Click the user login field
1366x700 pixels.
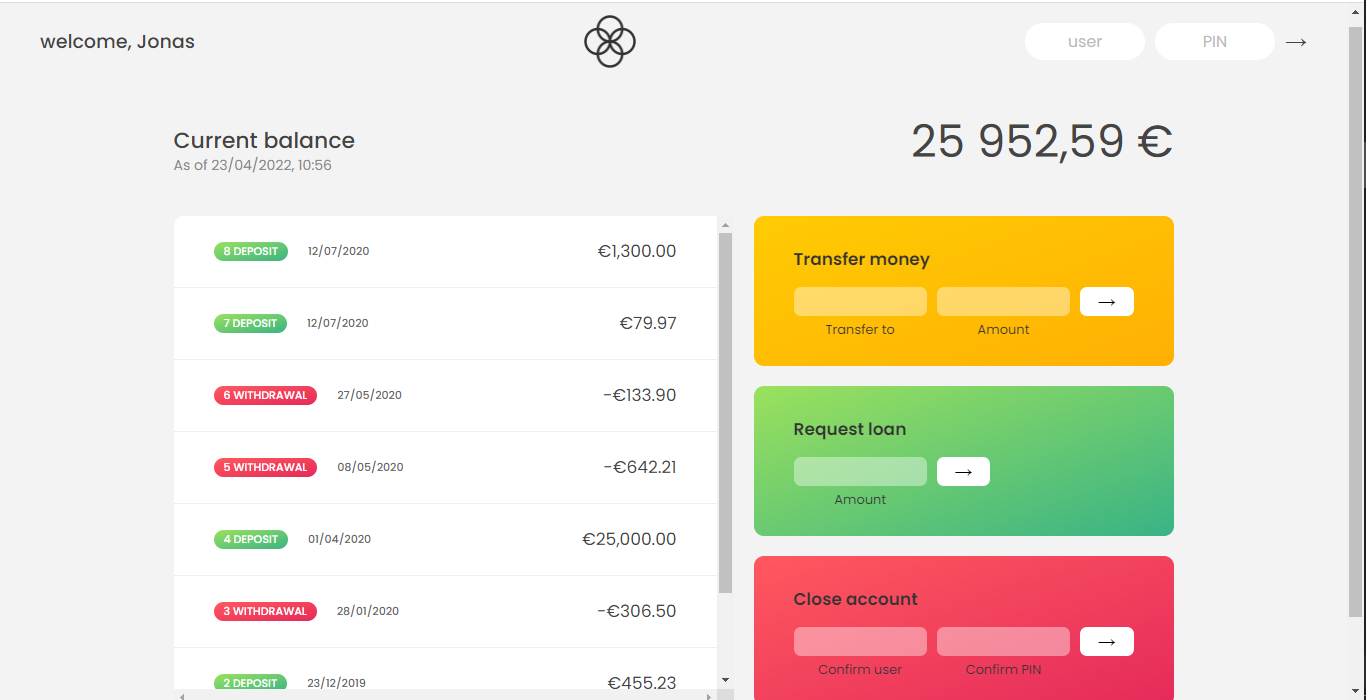[x=1084, y=41]
